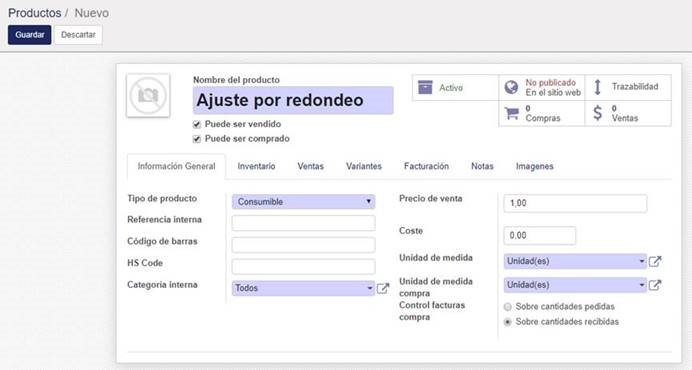
Task: Open the Ventas tab
Action: [x=311, y=166]
